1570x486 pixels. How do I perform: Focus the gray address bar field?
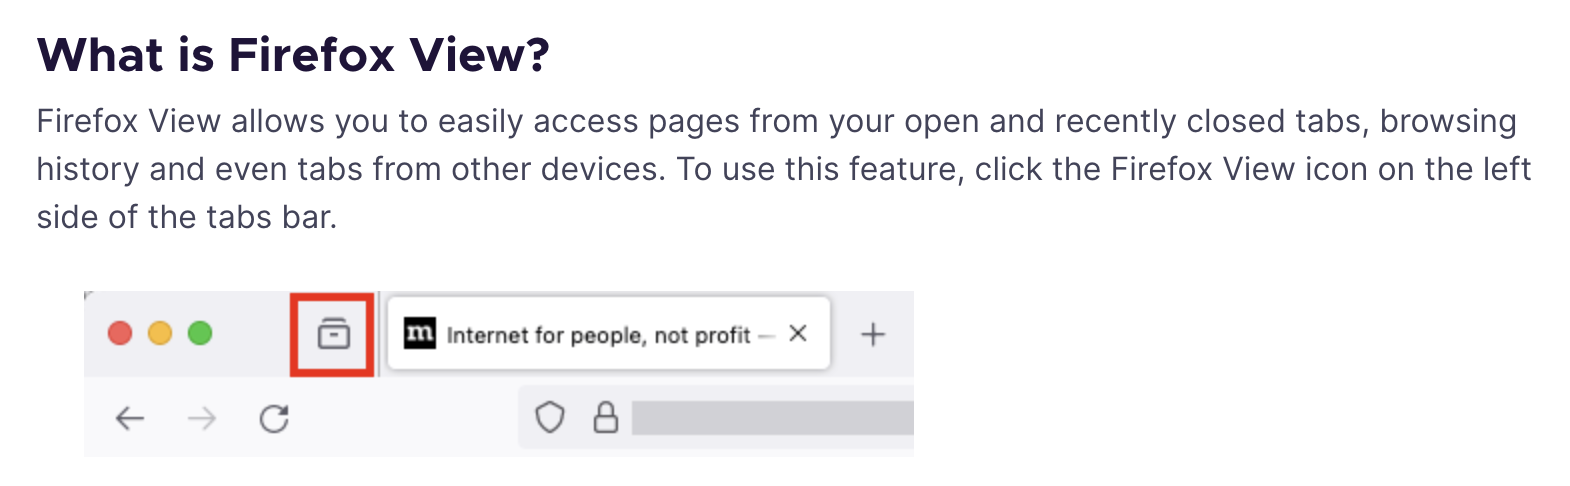click(773, 418)
